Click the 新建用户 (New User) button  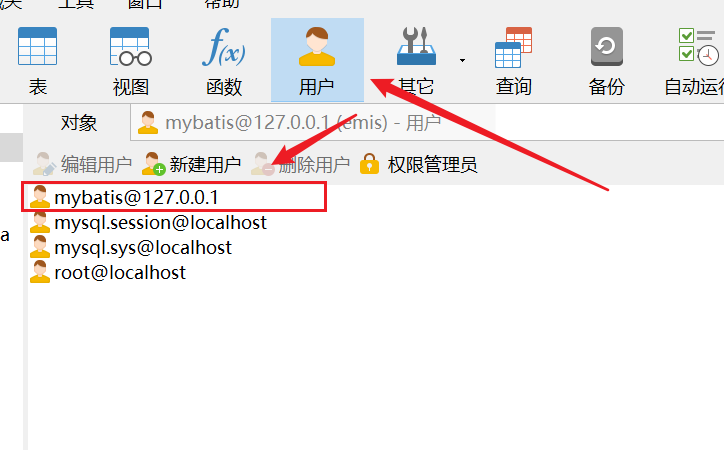coord(191,164)
